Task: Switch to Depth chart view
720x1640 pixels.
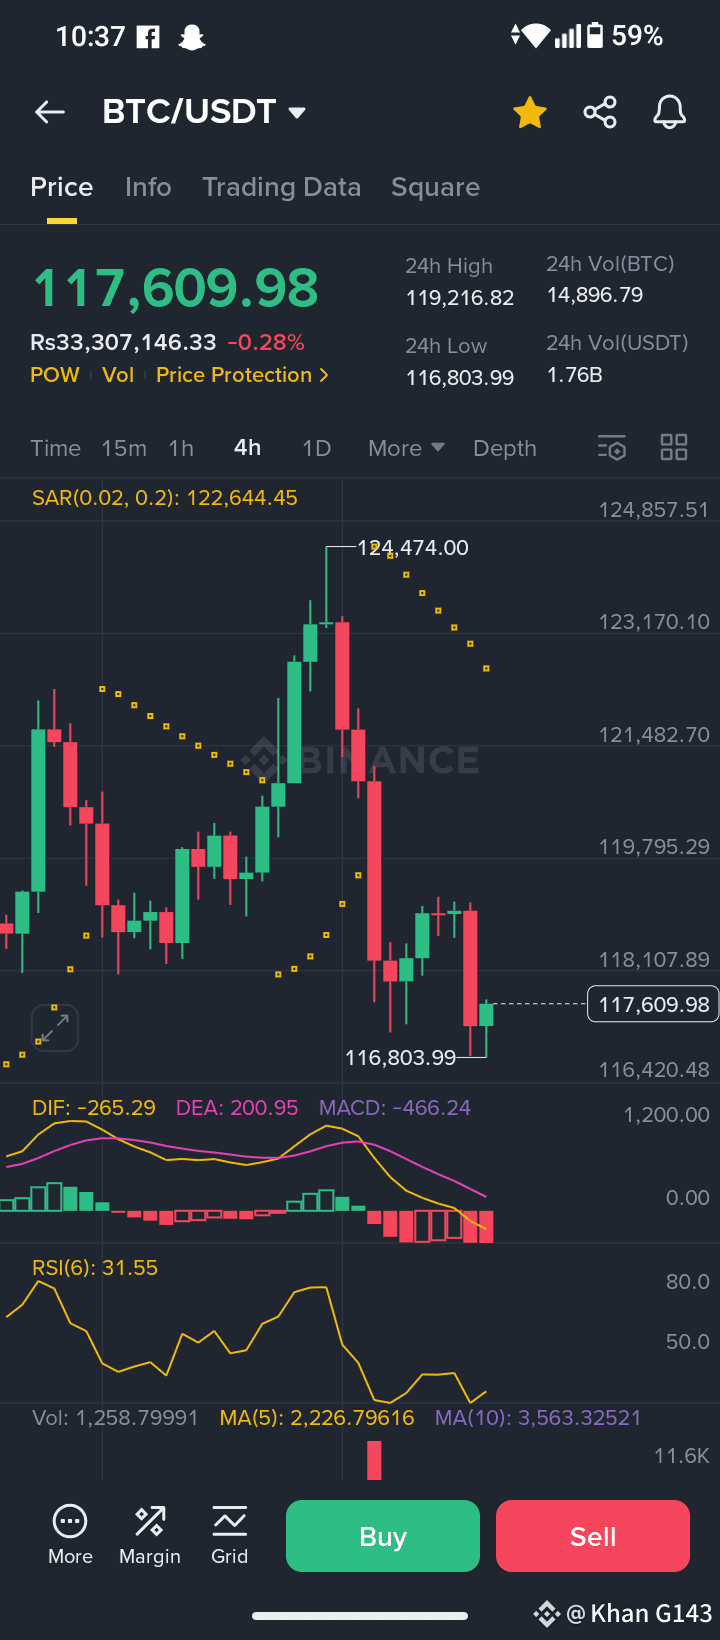Action: click(505, 448)
